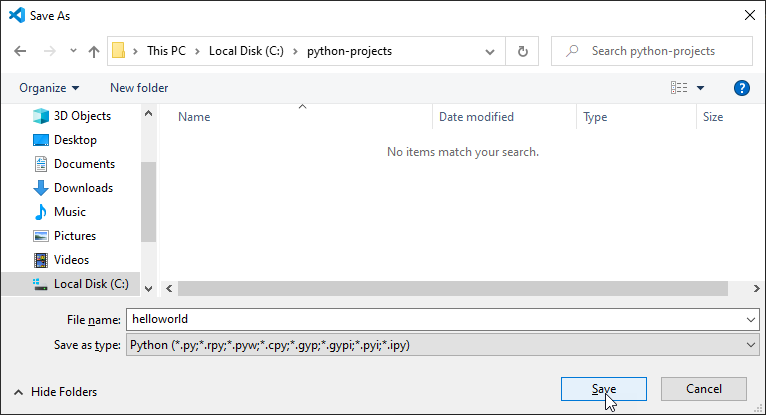The image size is (766, 415).
Task: Click the VS Code logo in title bar
Action: 17,15
